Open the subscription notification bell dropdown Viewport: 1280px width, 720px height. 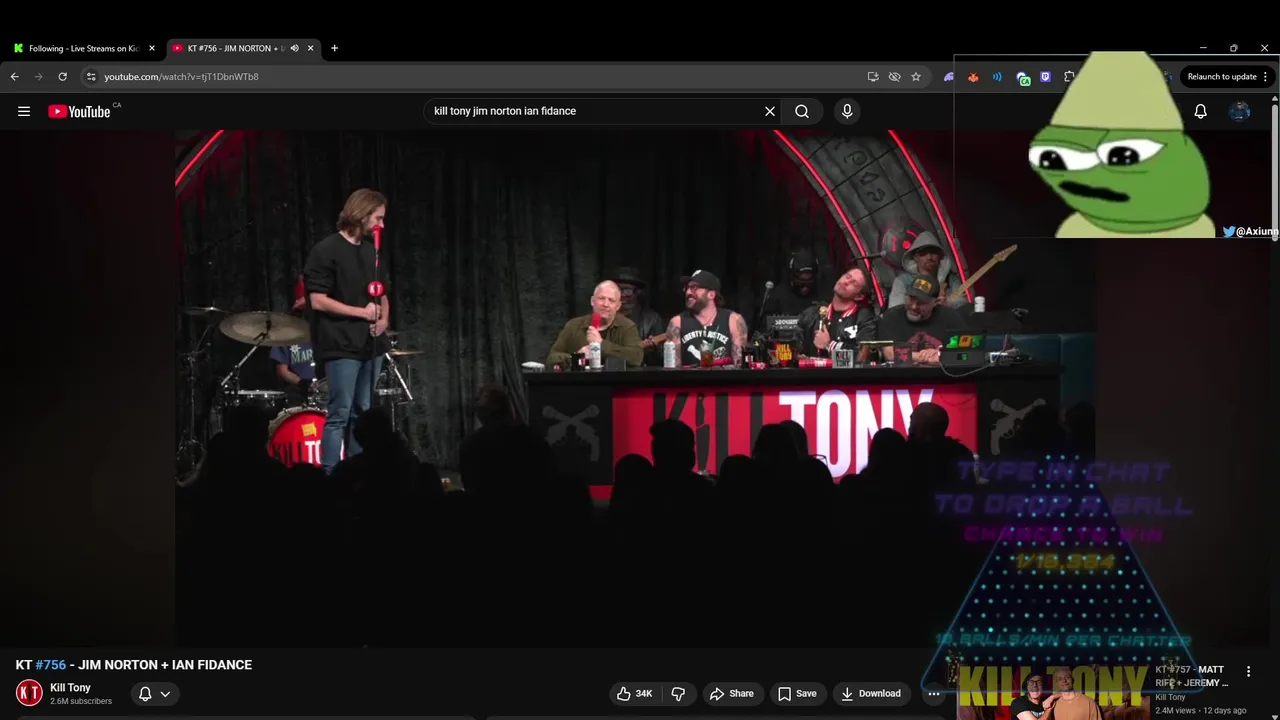click(154, 693)
